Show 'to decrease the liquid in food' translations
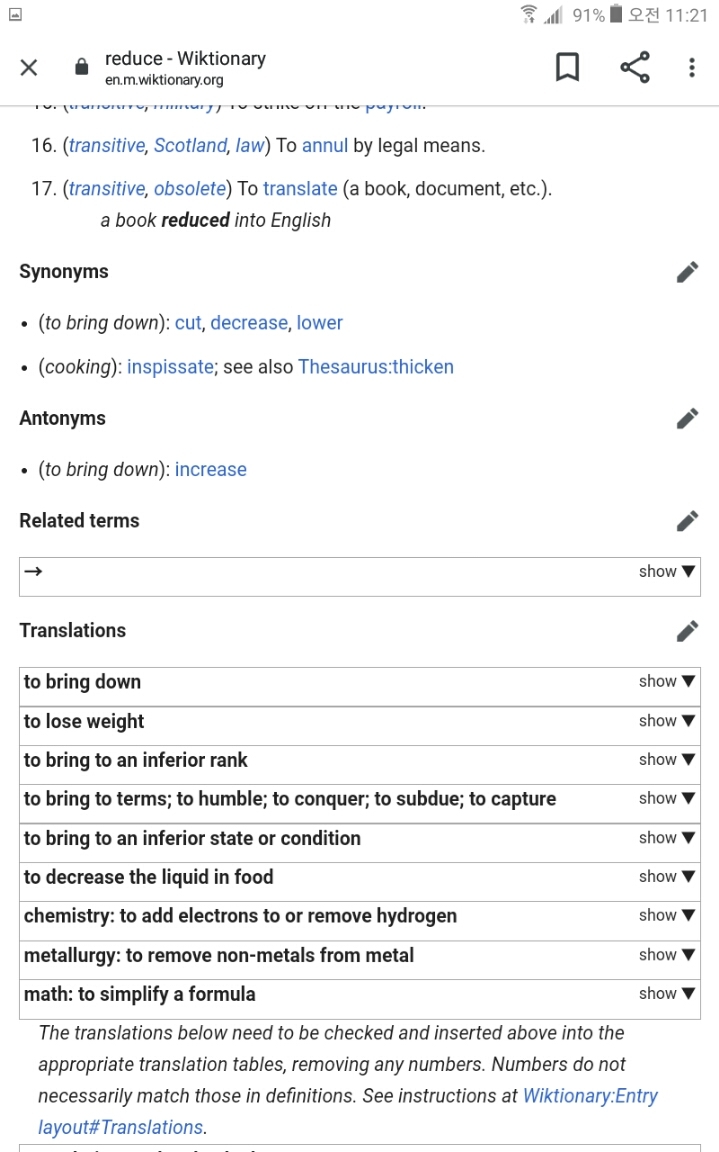This screenshot has height=1152, width=719. 666,877
